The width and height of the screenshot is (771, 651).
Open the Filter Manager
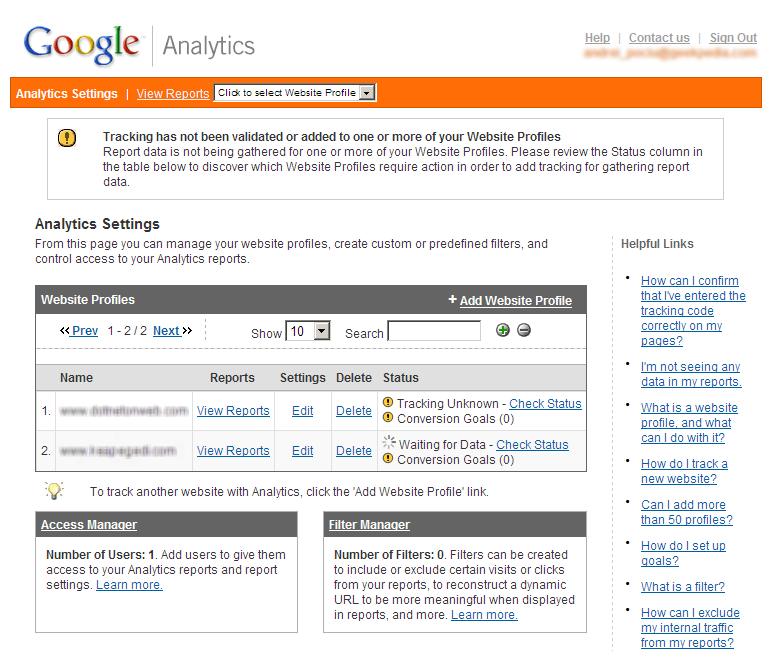369,525
